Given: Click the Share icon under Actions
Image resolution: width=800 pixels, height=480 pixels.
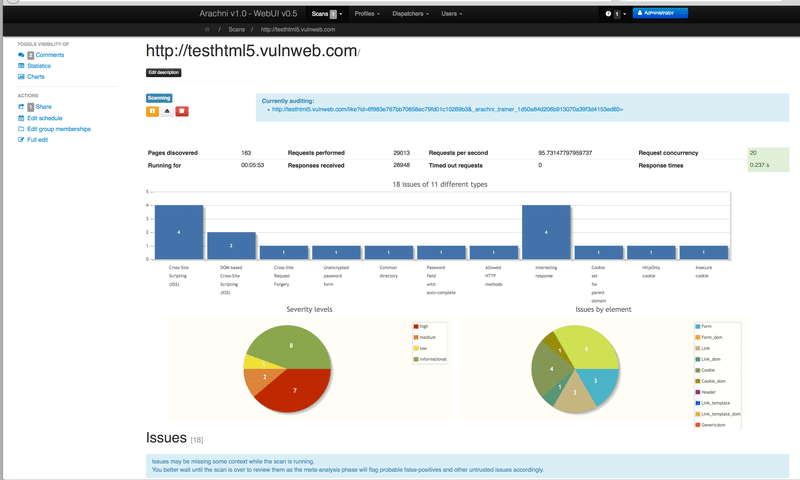Looking at the screenshot, I should click(21, 106).
